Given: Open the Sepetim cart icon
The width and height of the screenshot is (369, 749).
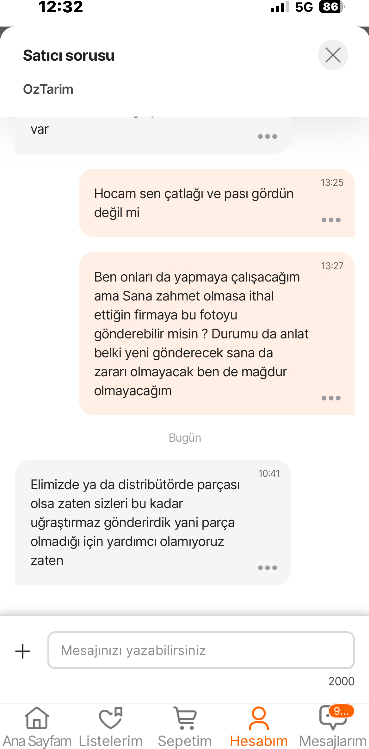Looking at the screenshot, I should [x=184, y=718].
